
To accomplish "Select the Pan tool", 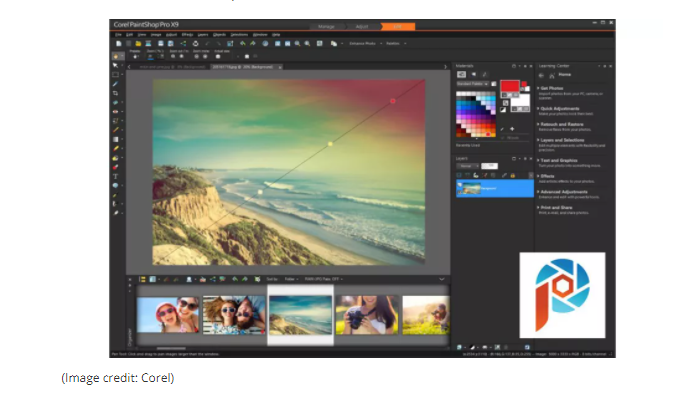I will (116, 56).
